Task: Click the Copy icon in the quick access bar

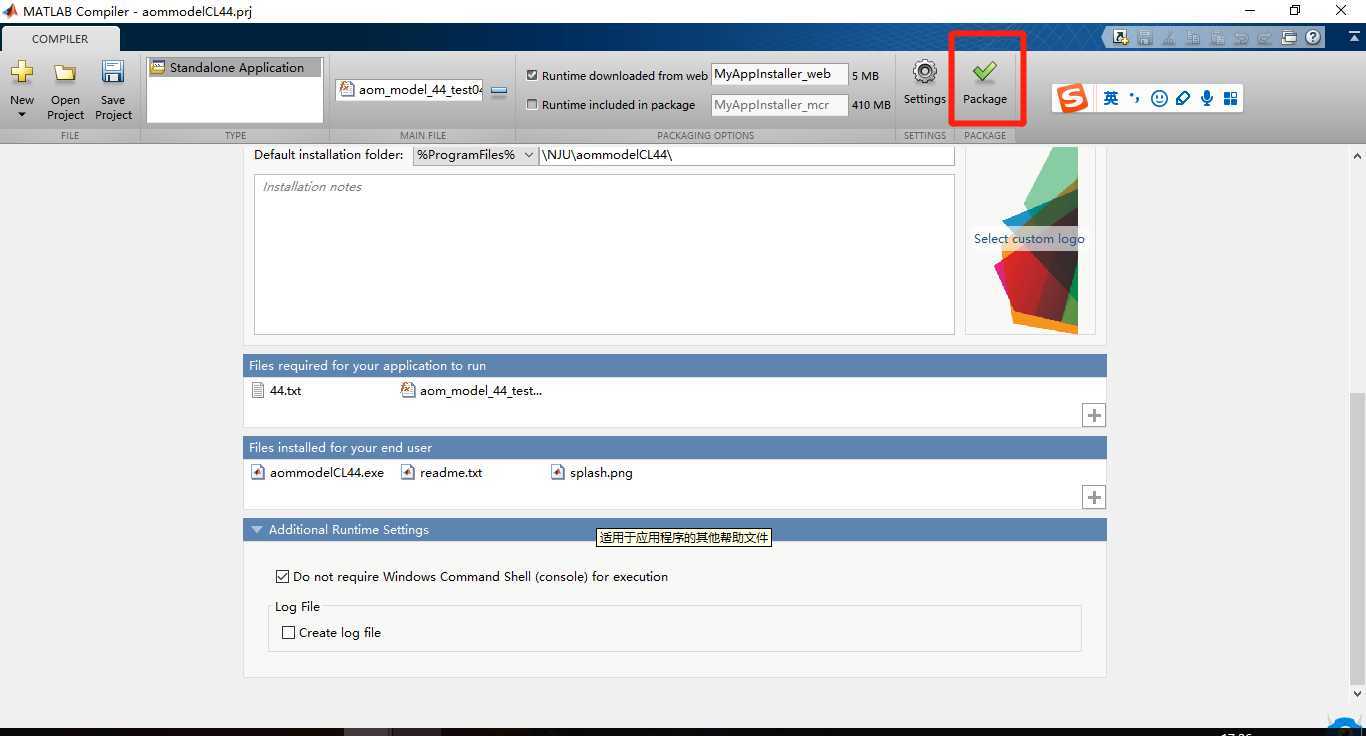Action: pos(1193,38)
